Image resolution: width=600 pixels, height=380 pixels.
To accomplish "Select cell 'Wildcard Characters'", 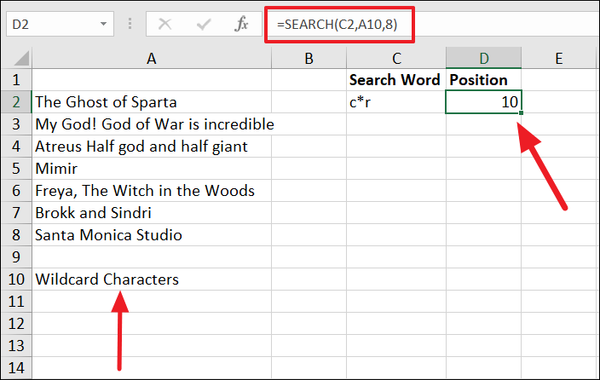I will (x=152, y=279).
